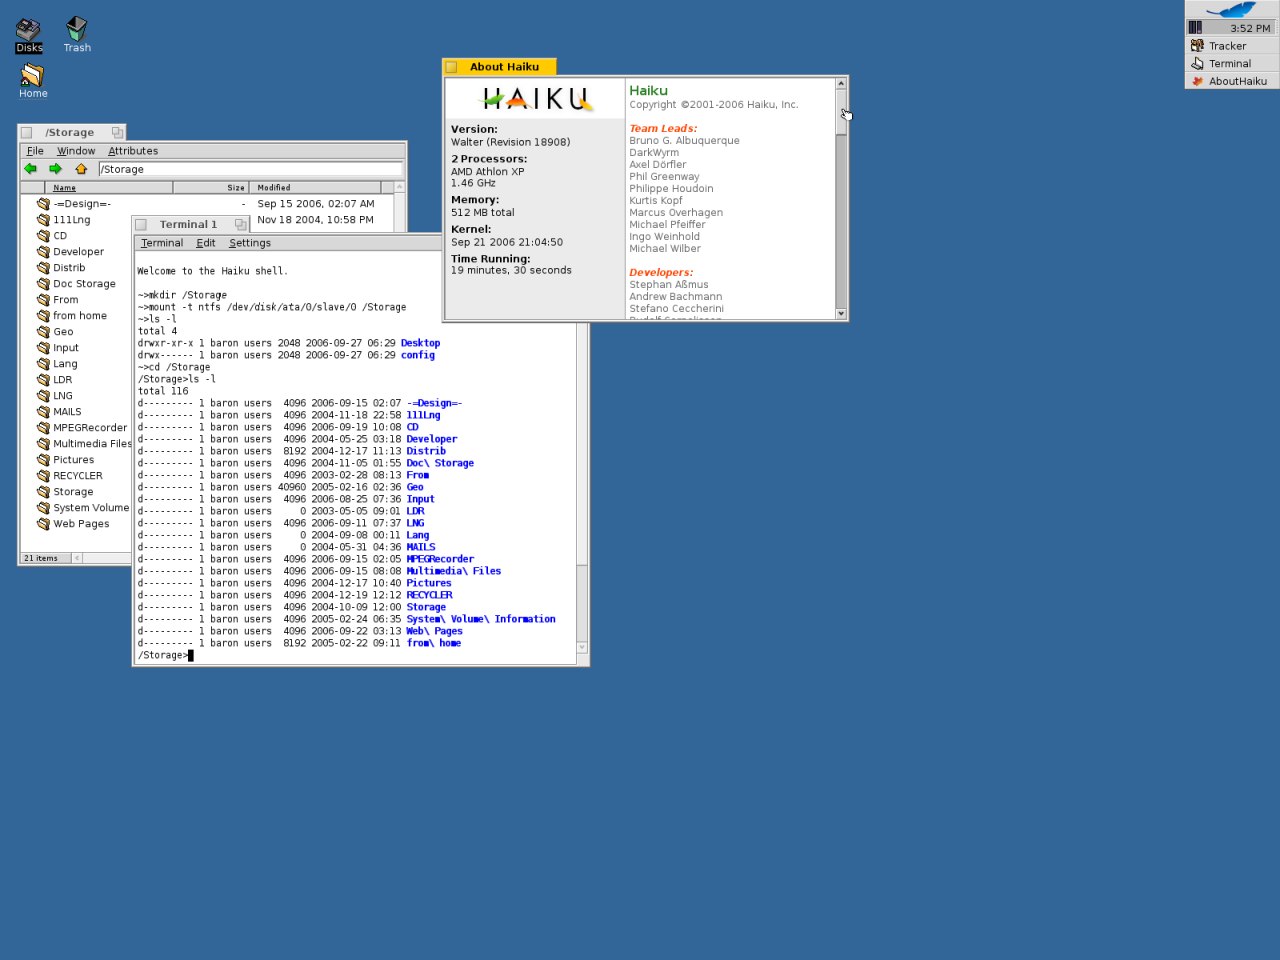Select the from home folder icon
Viewport: 1280px width, 960px height.
pos(43,316)
